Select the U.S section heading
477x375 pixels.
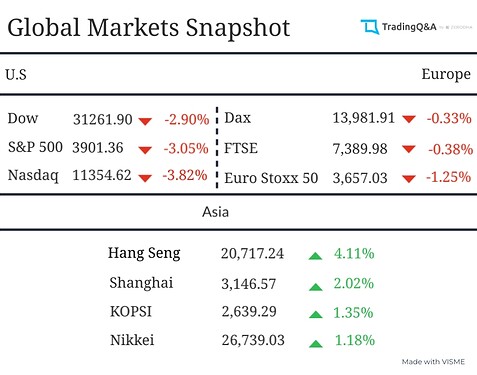point(16,74)
